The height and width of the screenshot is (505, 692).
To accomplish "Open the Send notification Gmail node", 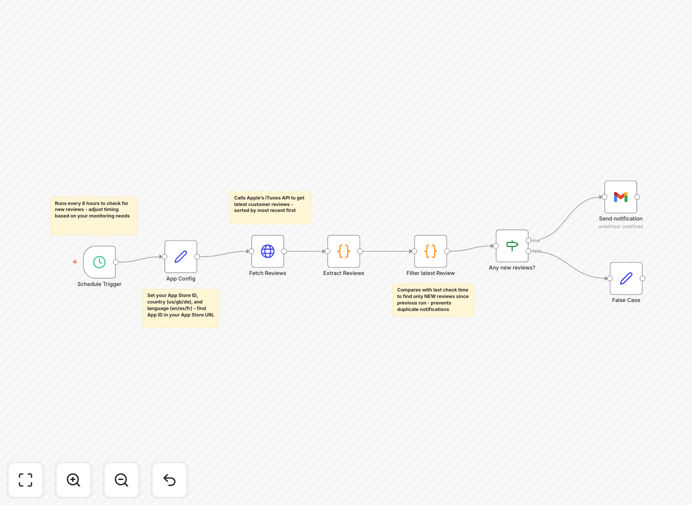I will (621, 197).
